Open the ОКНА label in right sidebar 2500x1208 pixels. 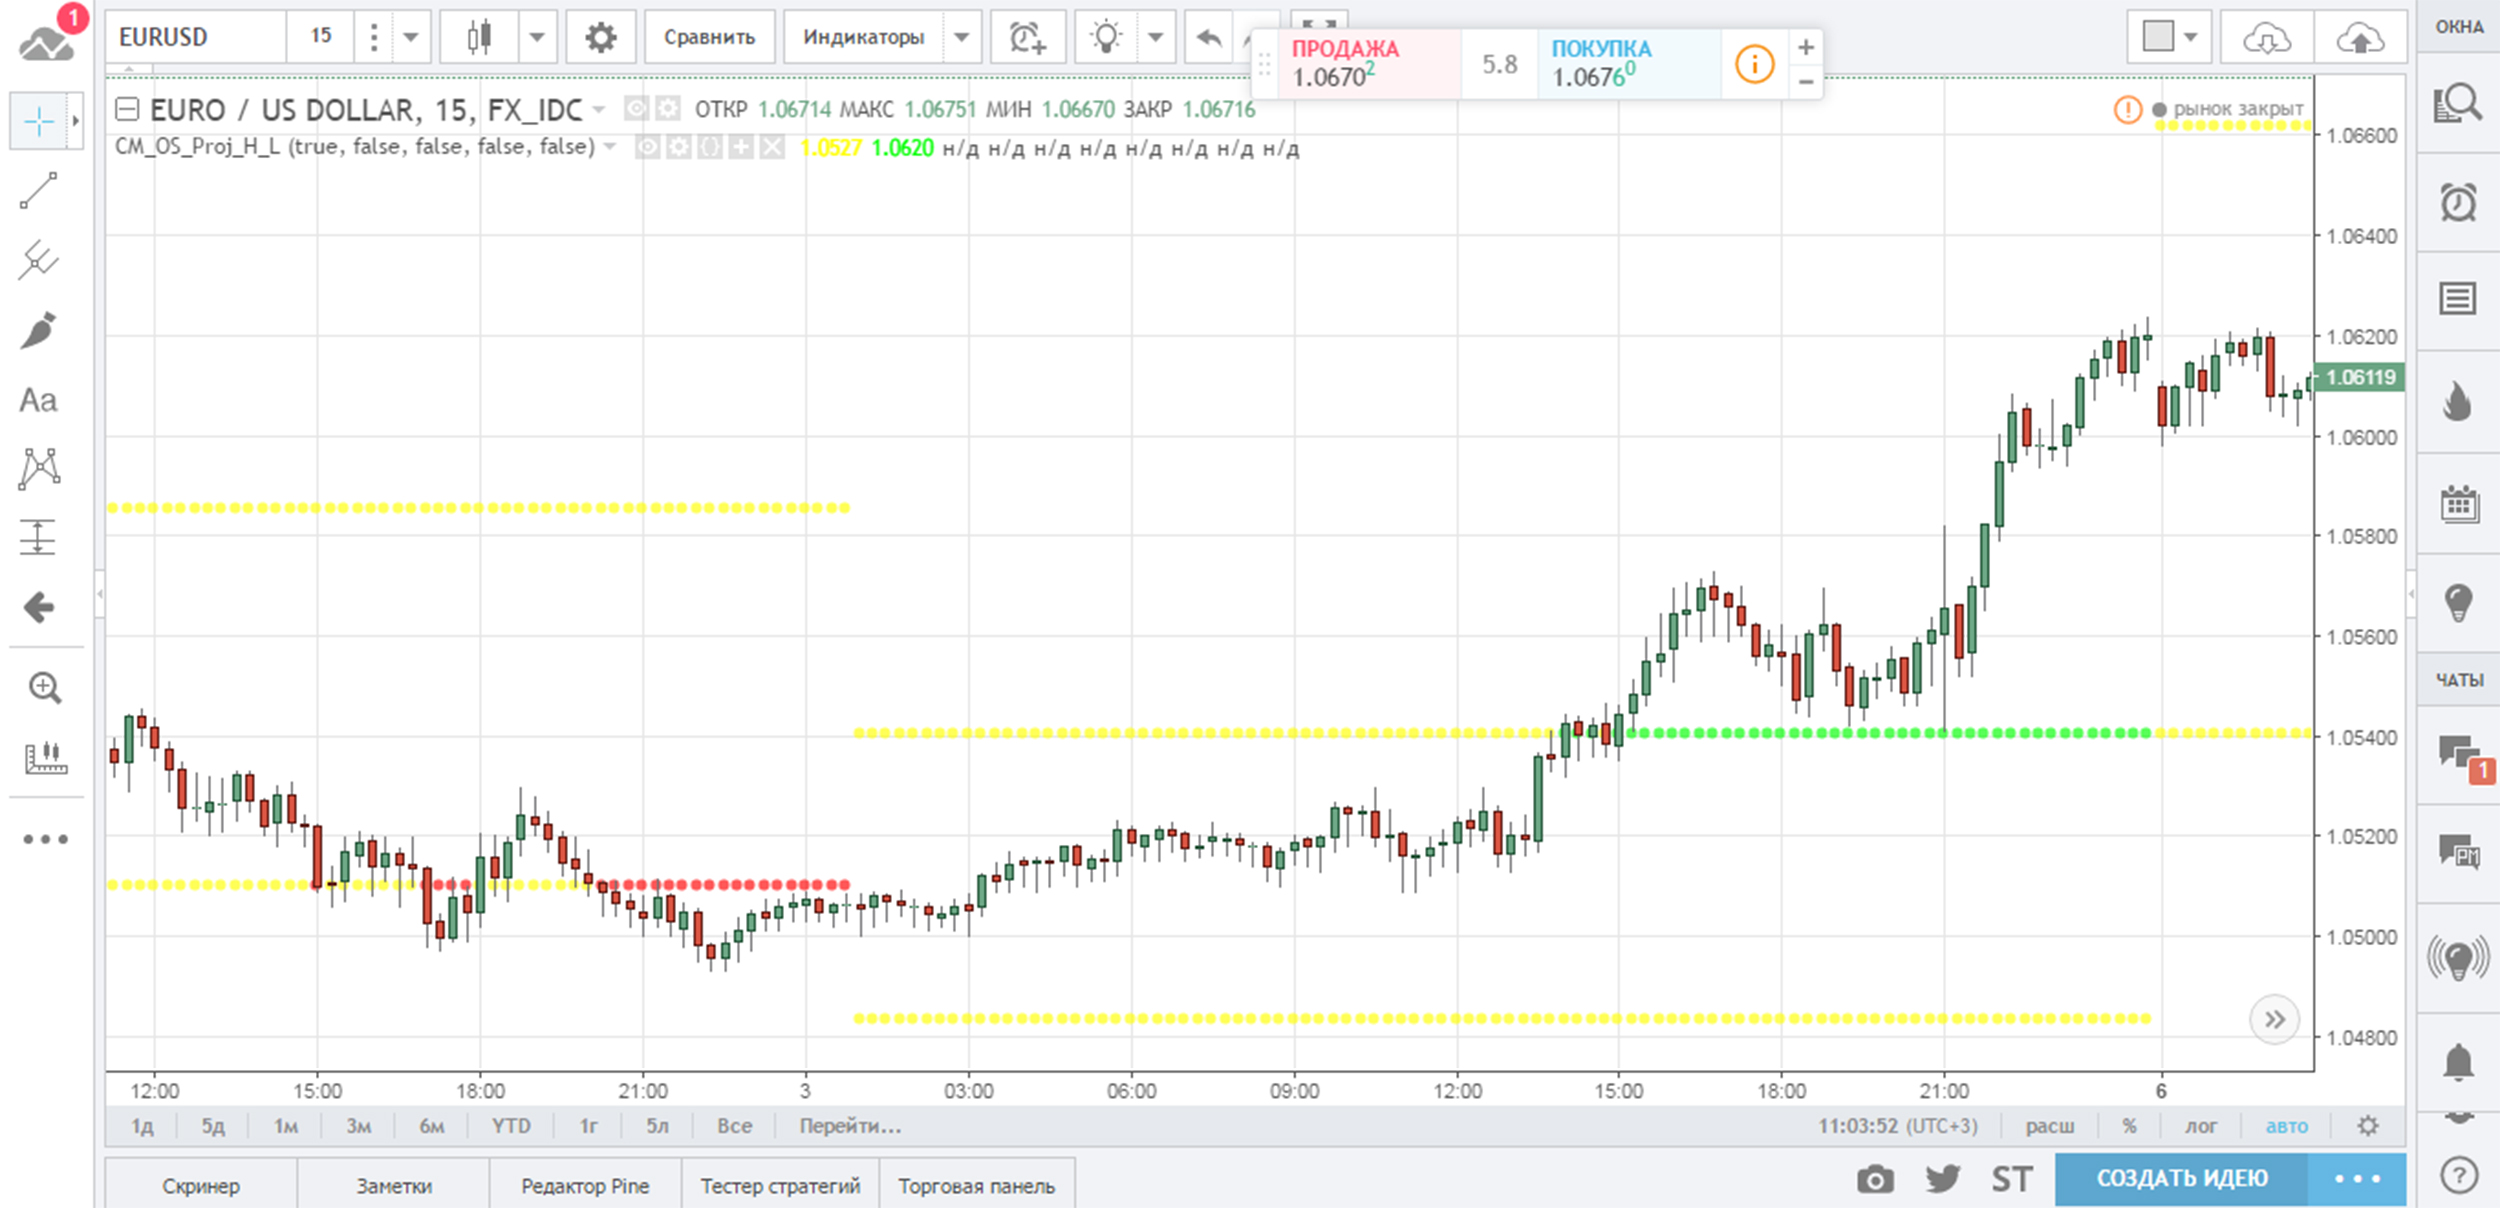click(2459, 27)
